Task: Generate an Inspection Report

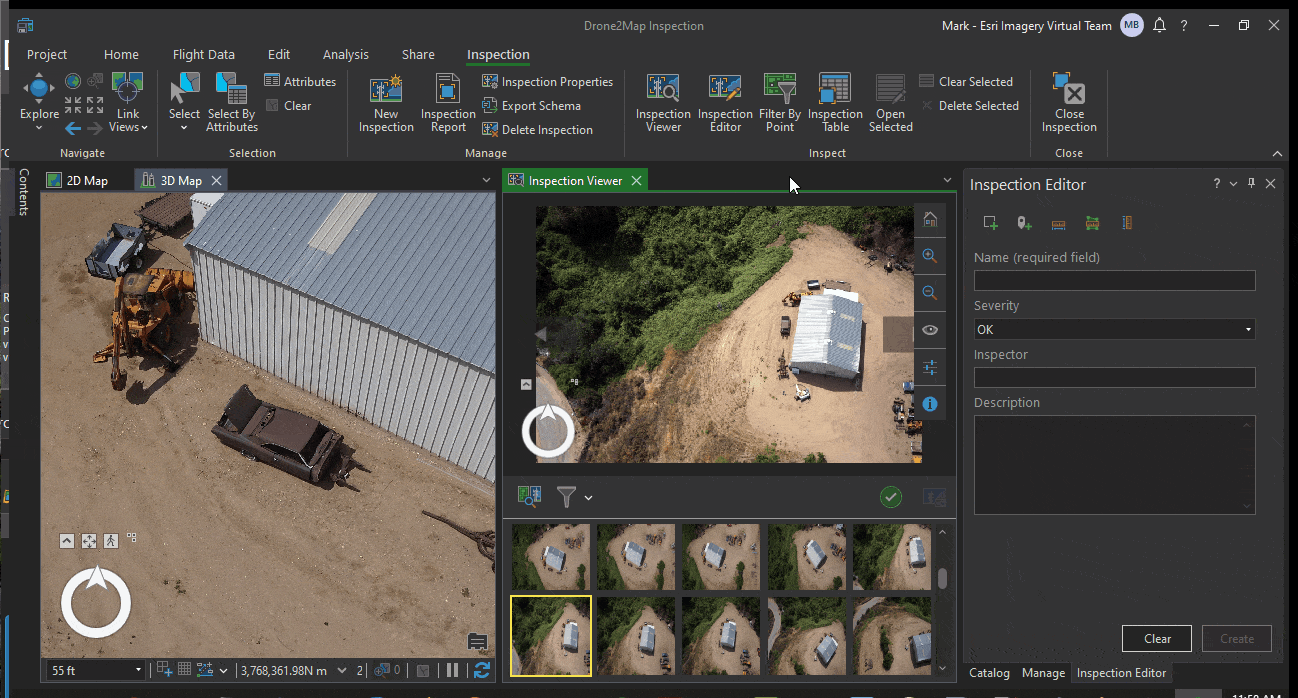Action: point(448,101)
